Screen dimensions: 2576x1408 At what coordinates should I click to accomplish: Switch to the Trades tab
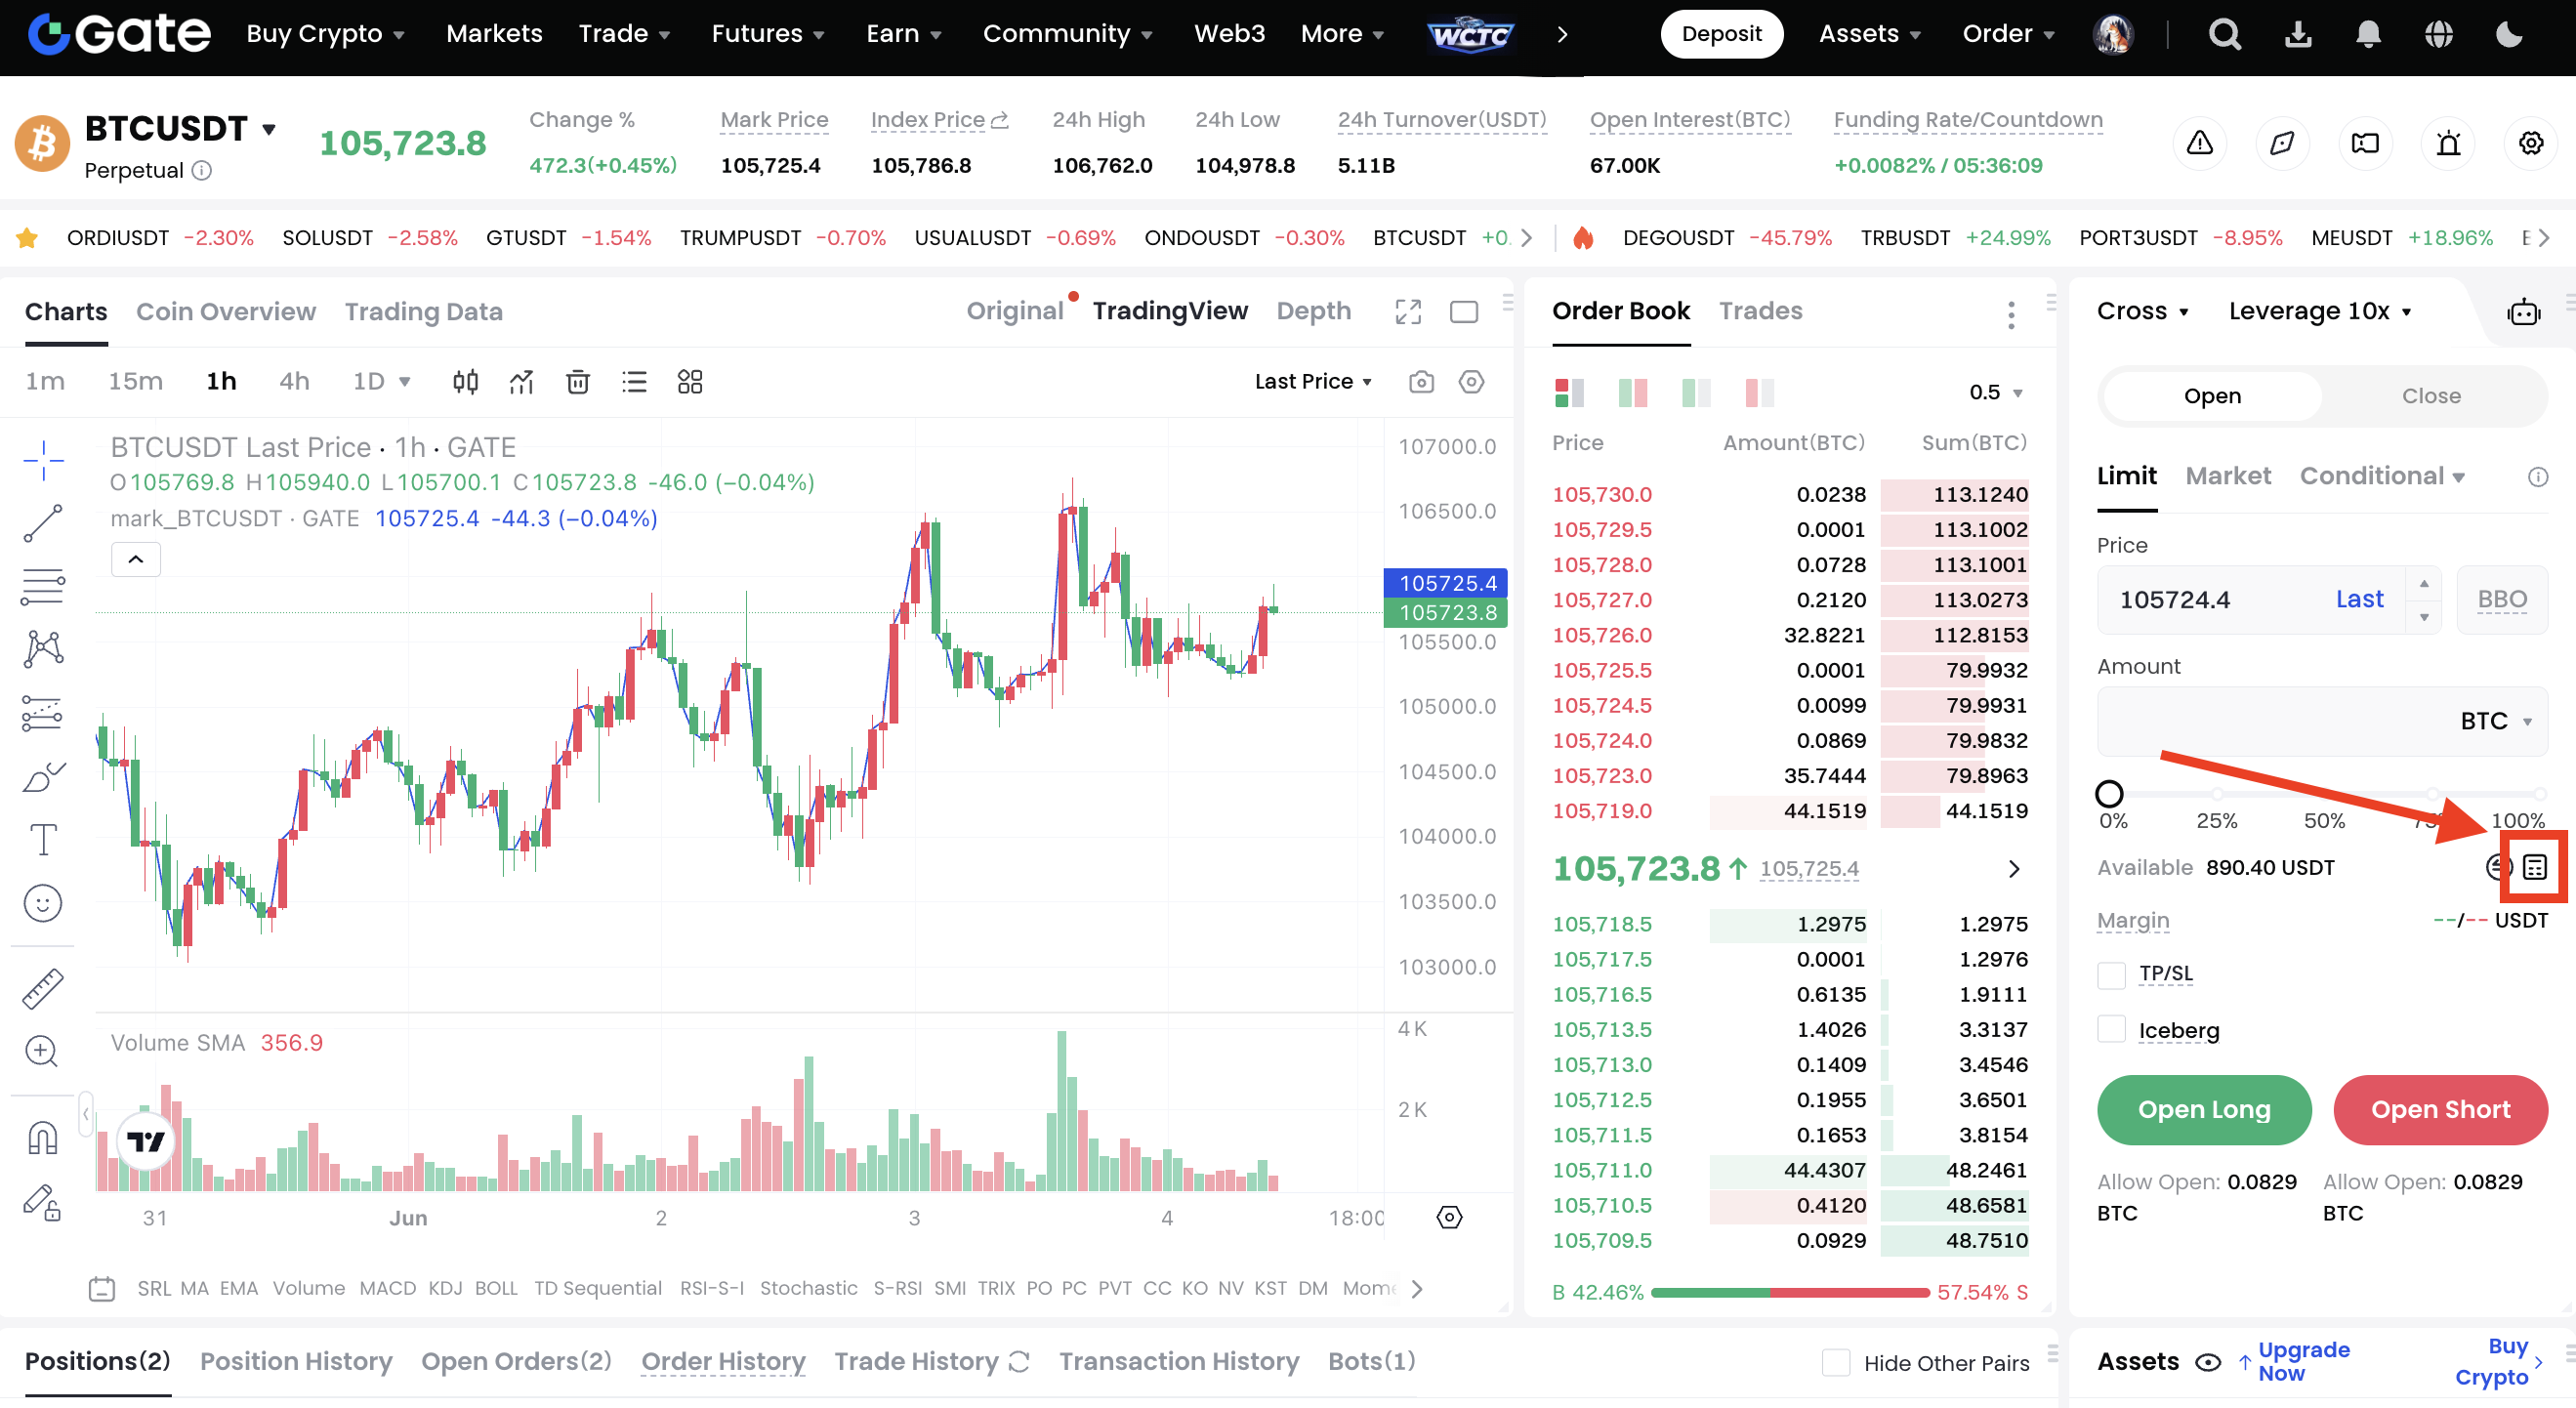click(x=1760, y=311)
